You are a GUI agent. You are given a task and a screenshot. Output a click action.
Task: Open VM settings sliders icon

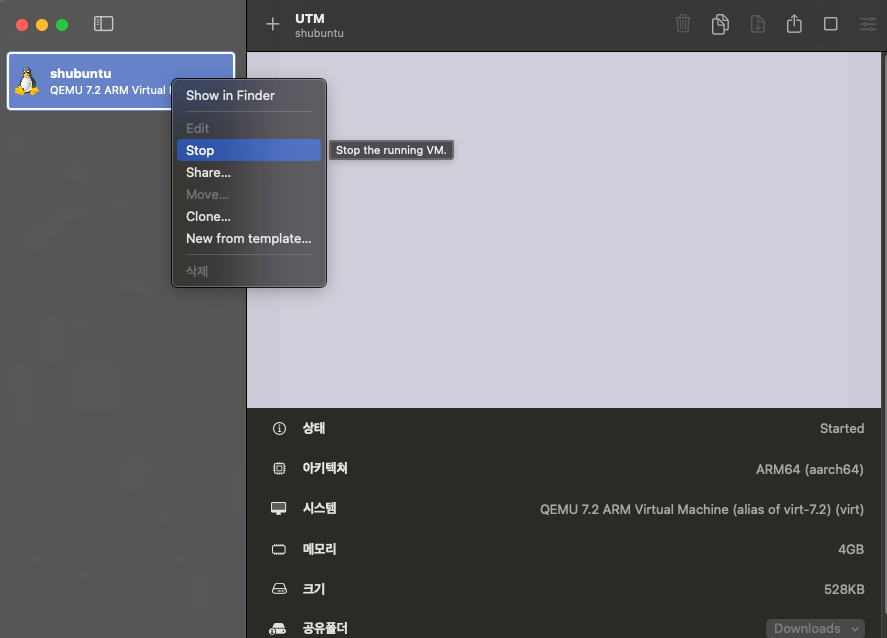pyautogui.click(x=868, y=24)
